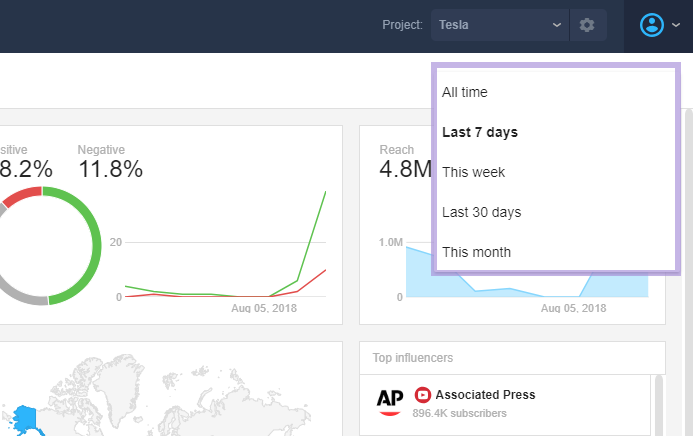Click the Project: label
This screenshot has height=436, width=693.
point(402,25)
